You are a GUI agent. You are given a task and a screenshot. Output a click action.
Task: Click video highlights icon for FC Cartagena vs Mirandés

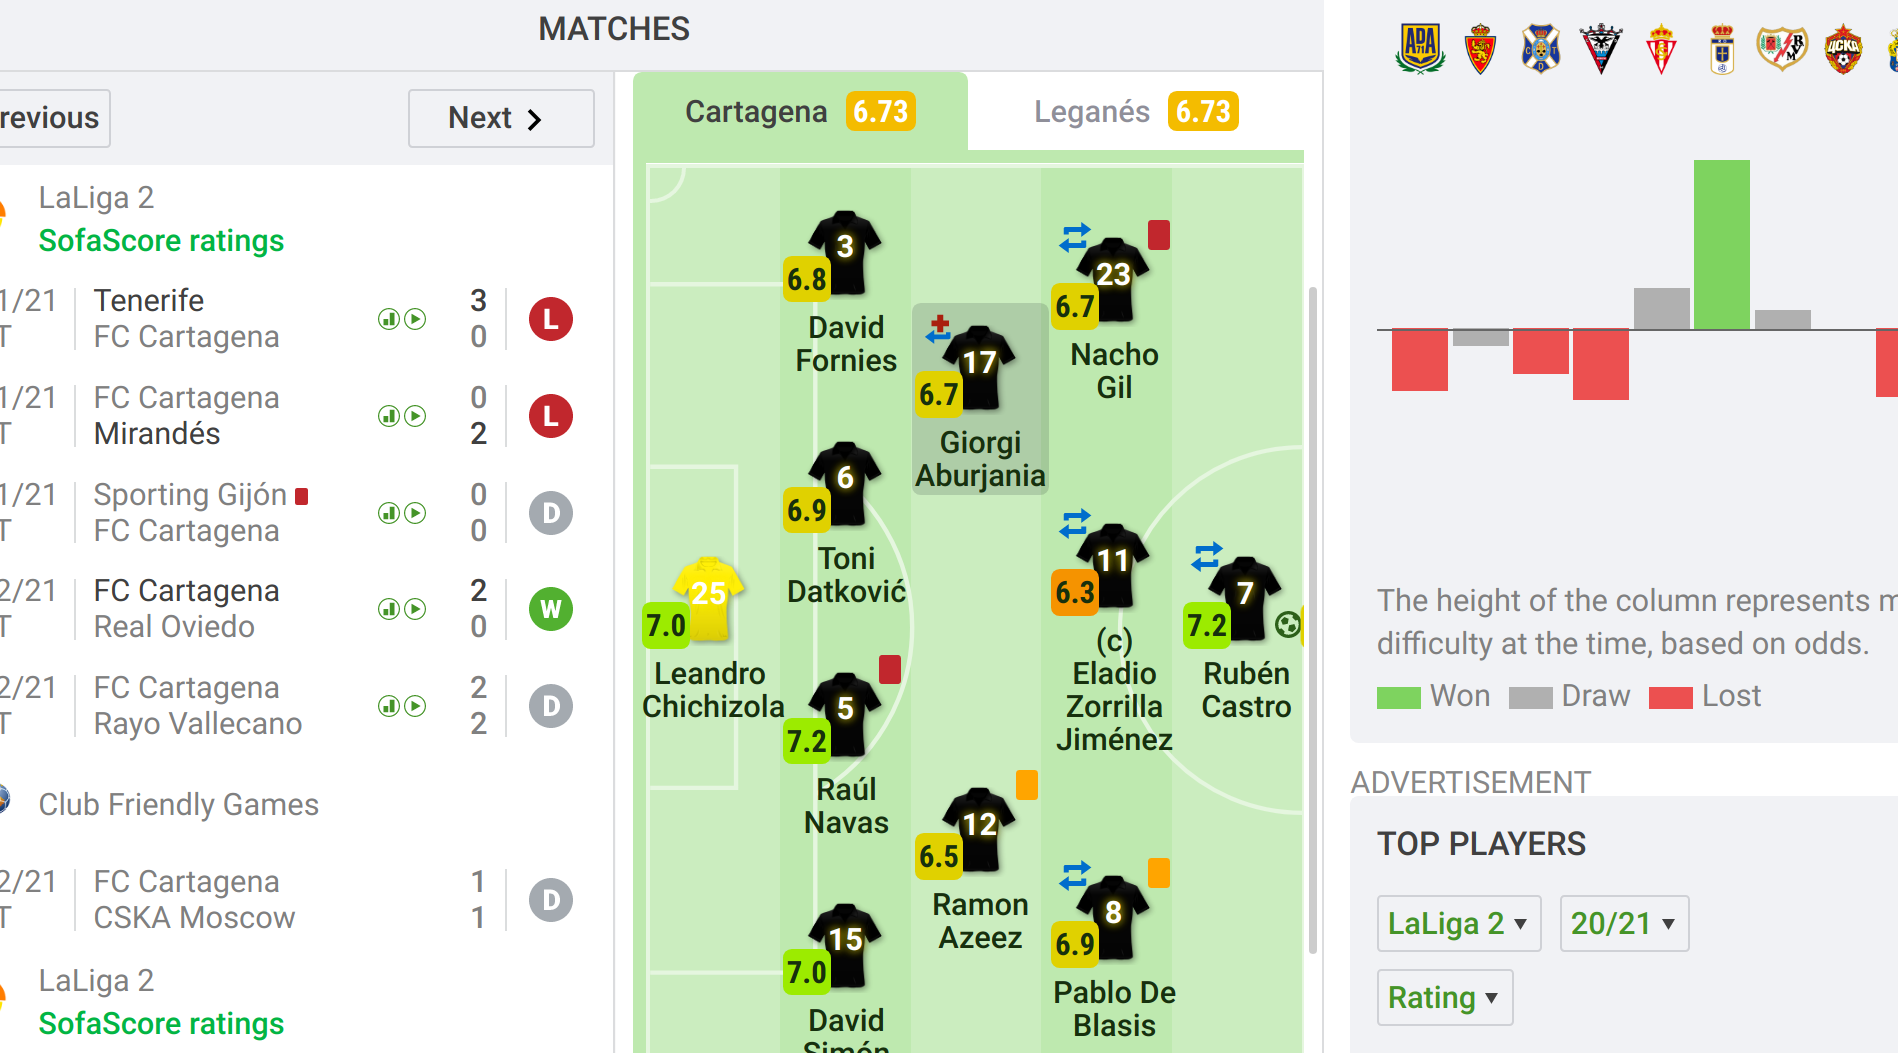(x=415, y=416)
